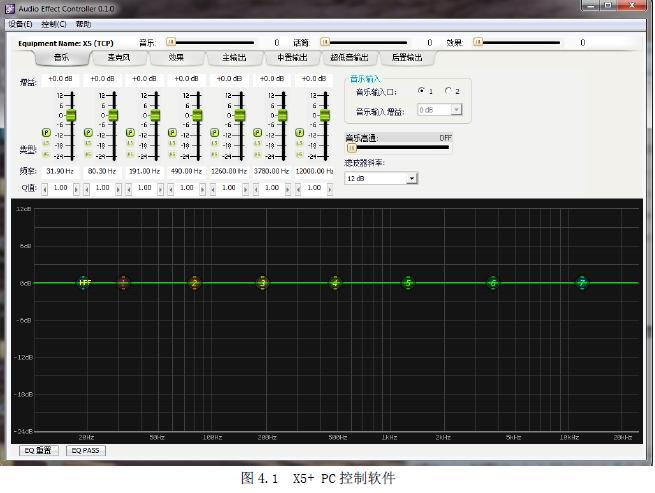Switch to the 主输出 tab
This screenshot has height=493, width=655.
[x=234, y=58]
